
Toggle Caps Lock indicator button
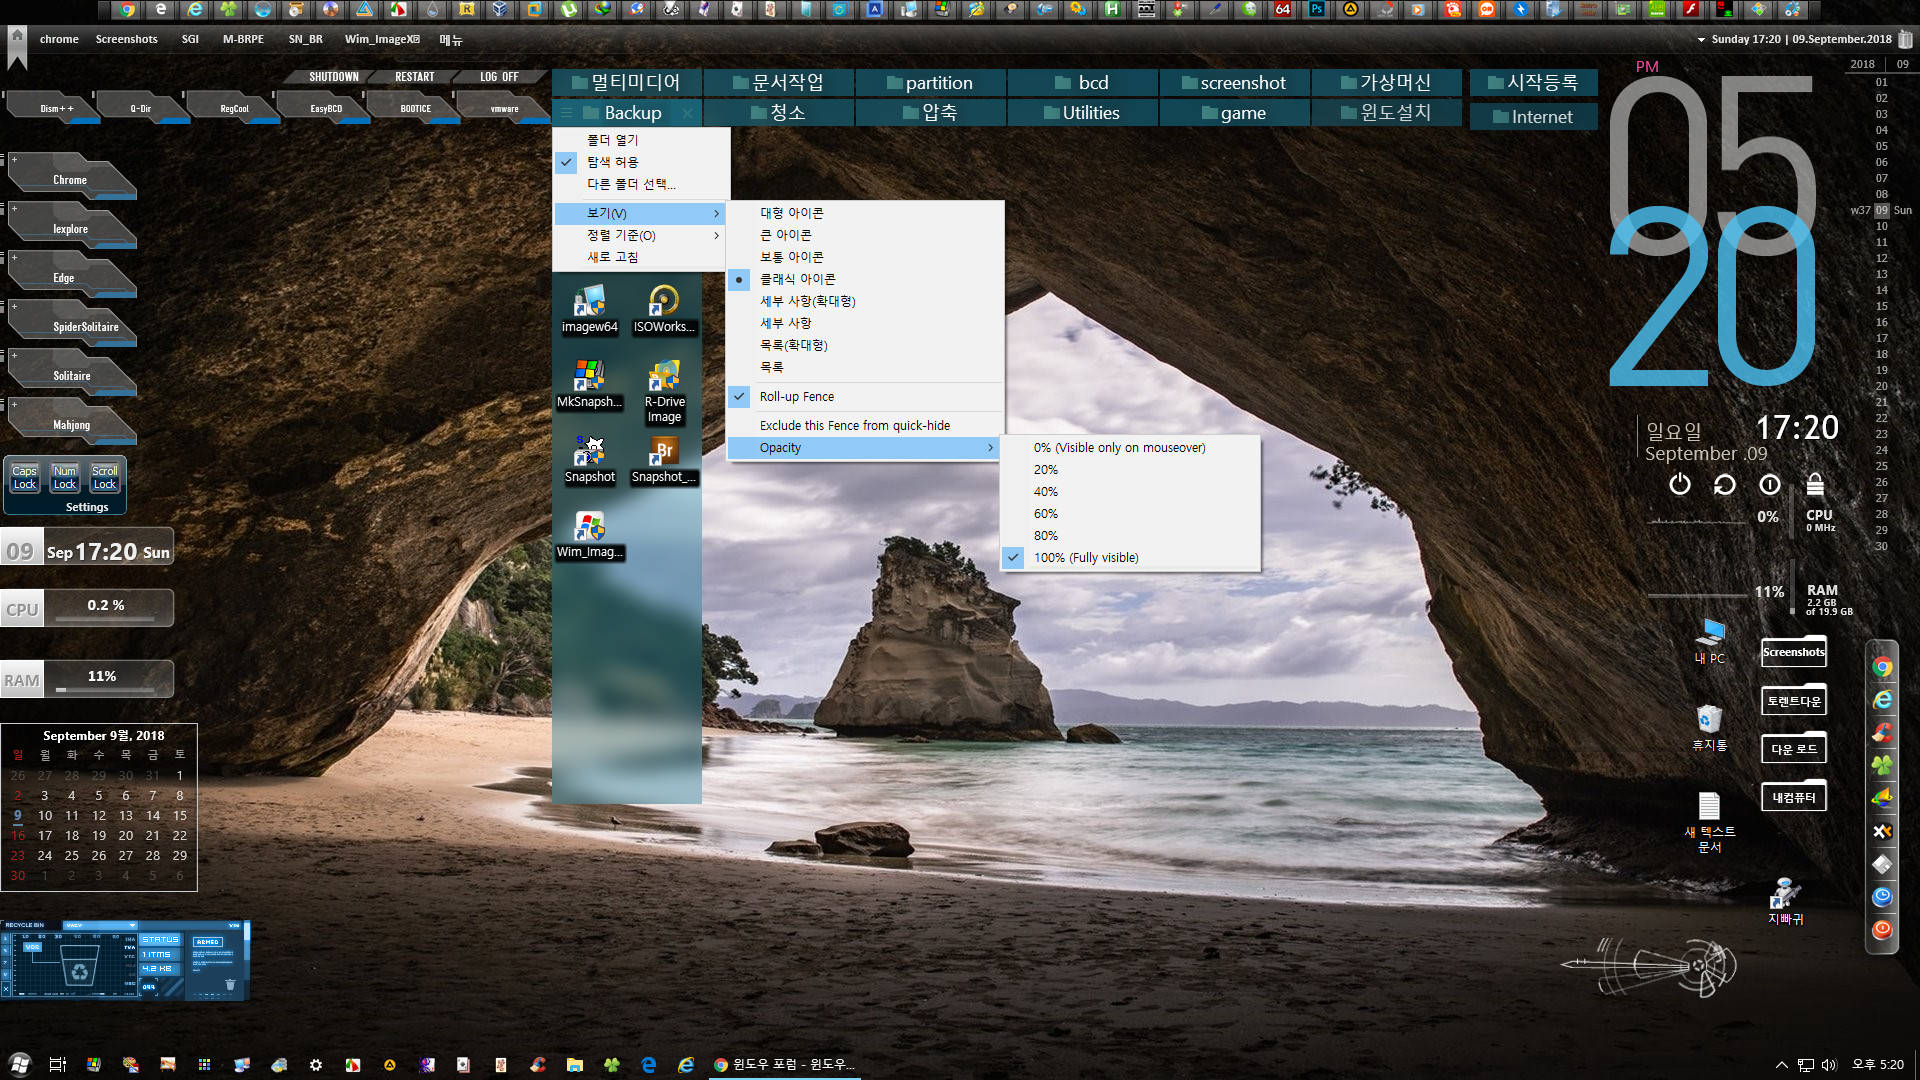[x=24, y=478]
